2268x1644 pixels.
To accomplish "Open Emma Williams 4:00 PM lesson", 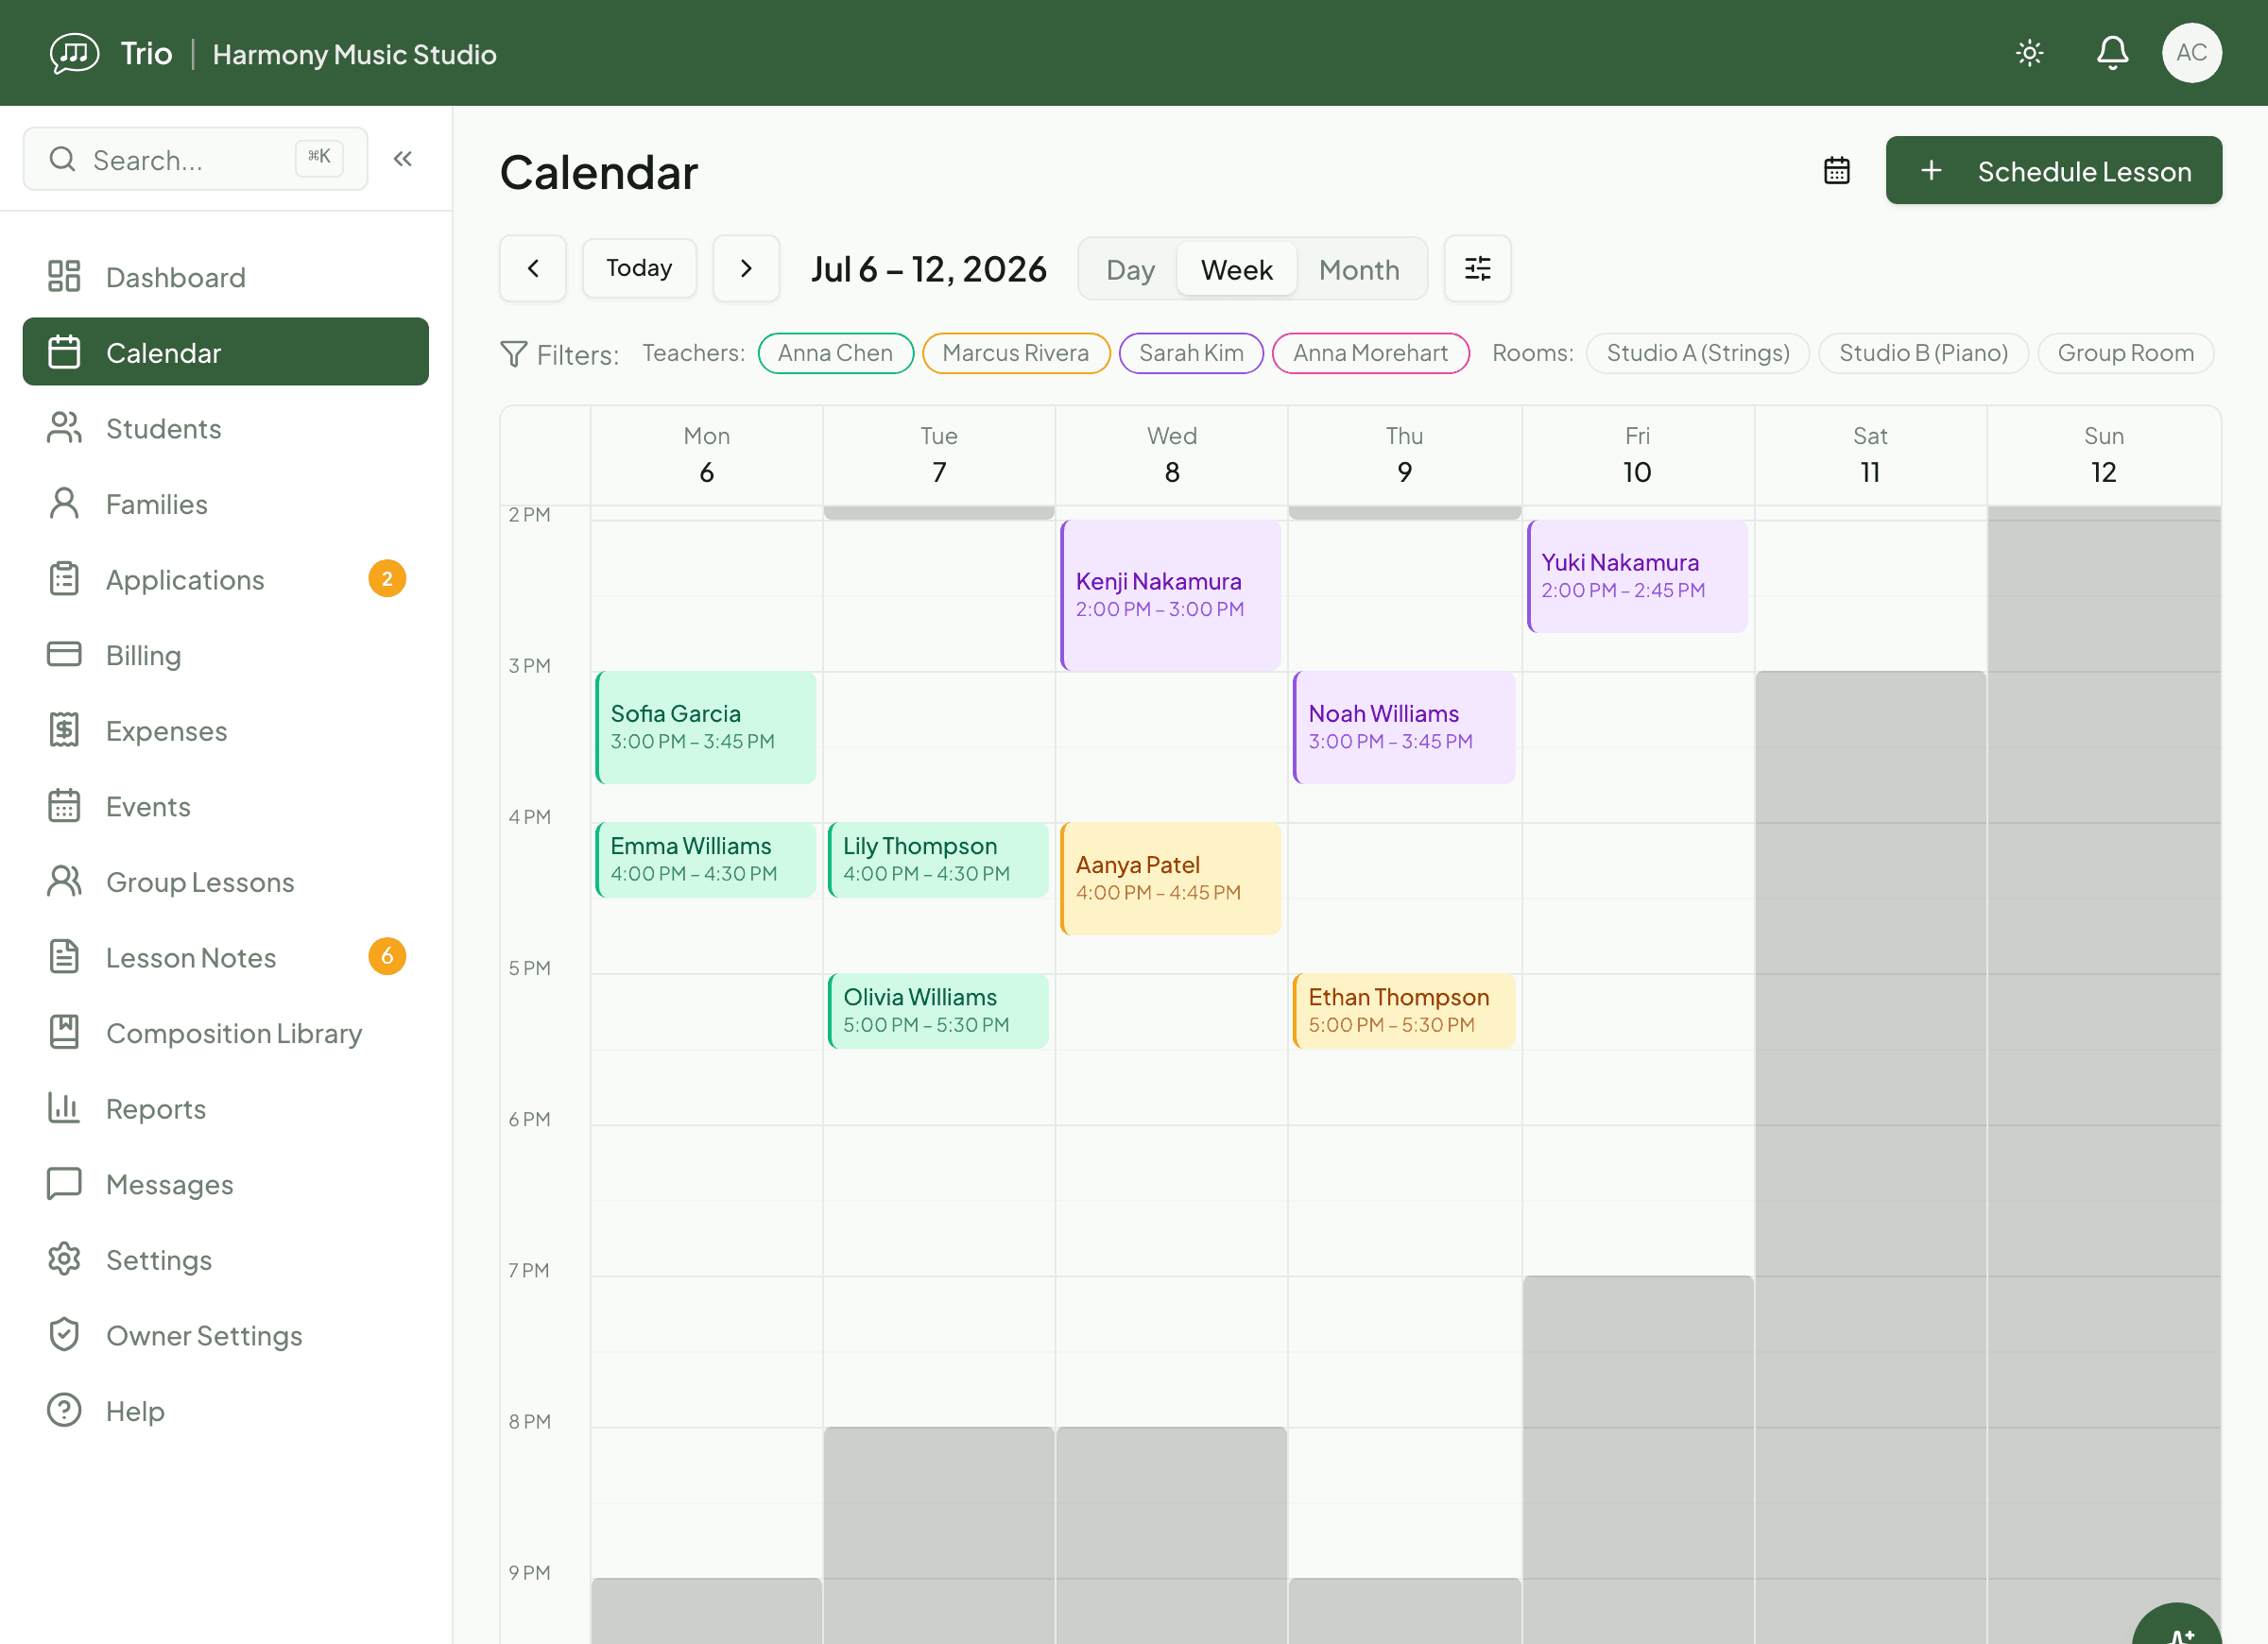I will click(x=706, y=860).
